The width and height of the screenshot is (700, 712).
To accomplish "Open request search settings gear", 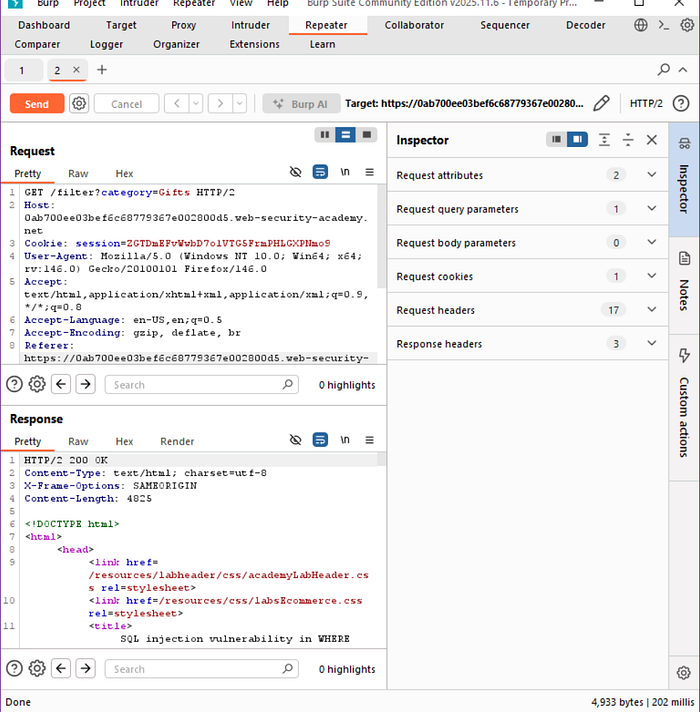I will click(37, 384).
